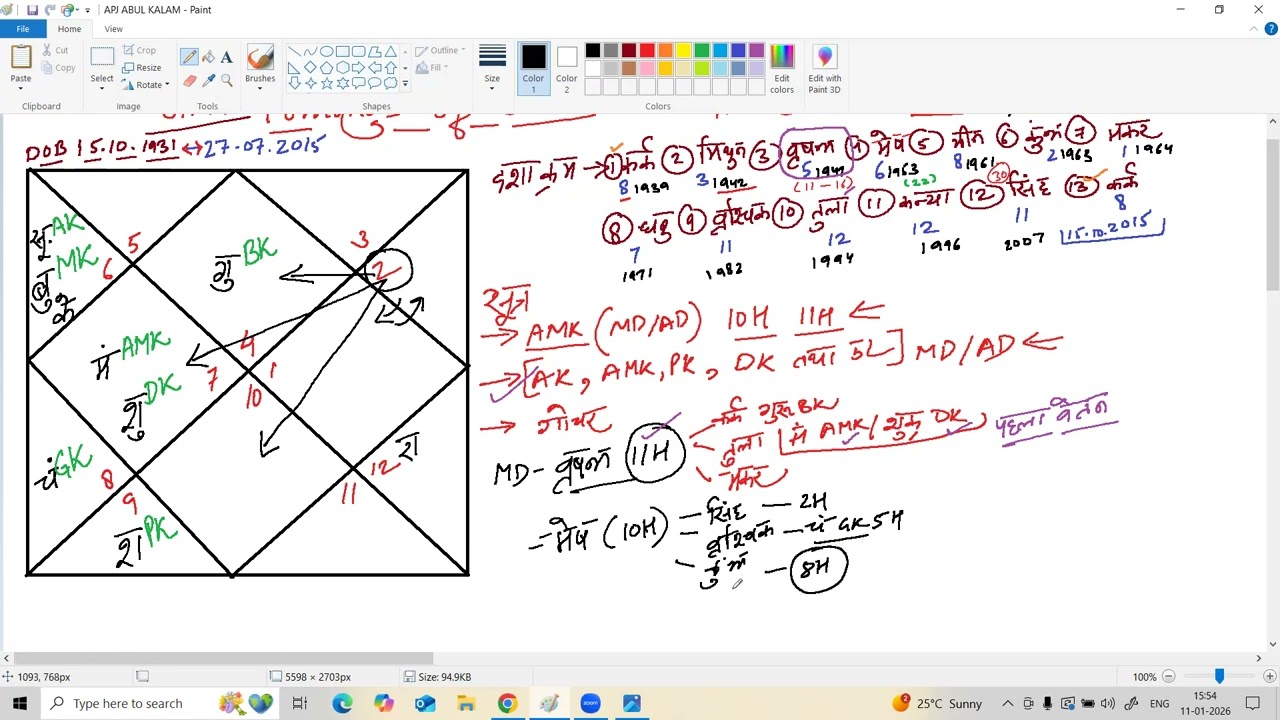Expand the Shapes gallery more arrow
The image size is (1280, 720).
pos(404,83)
